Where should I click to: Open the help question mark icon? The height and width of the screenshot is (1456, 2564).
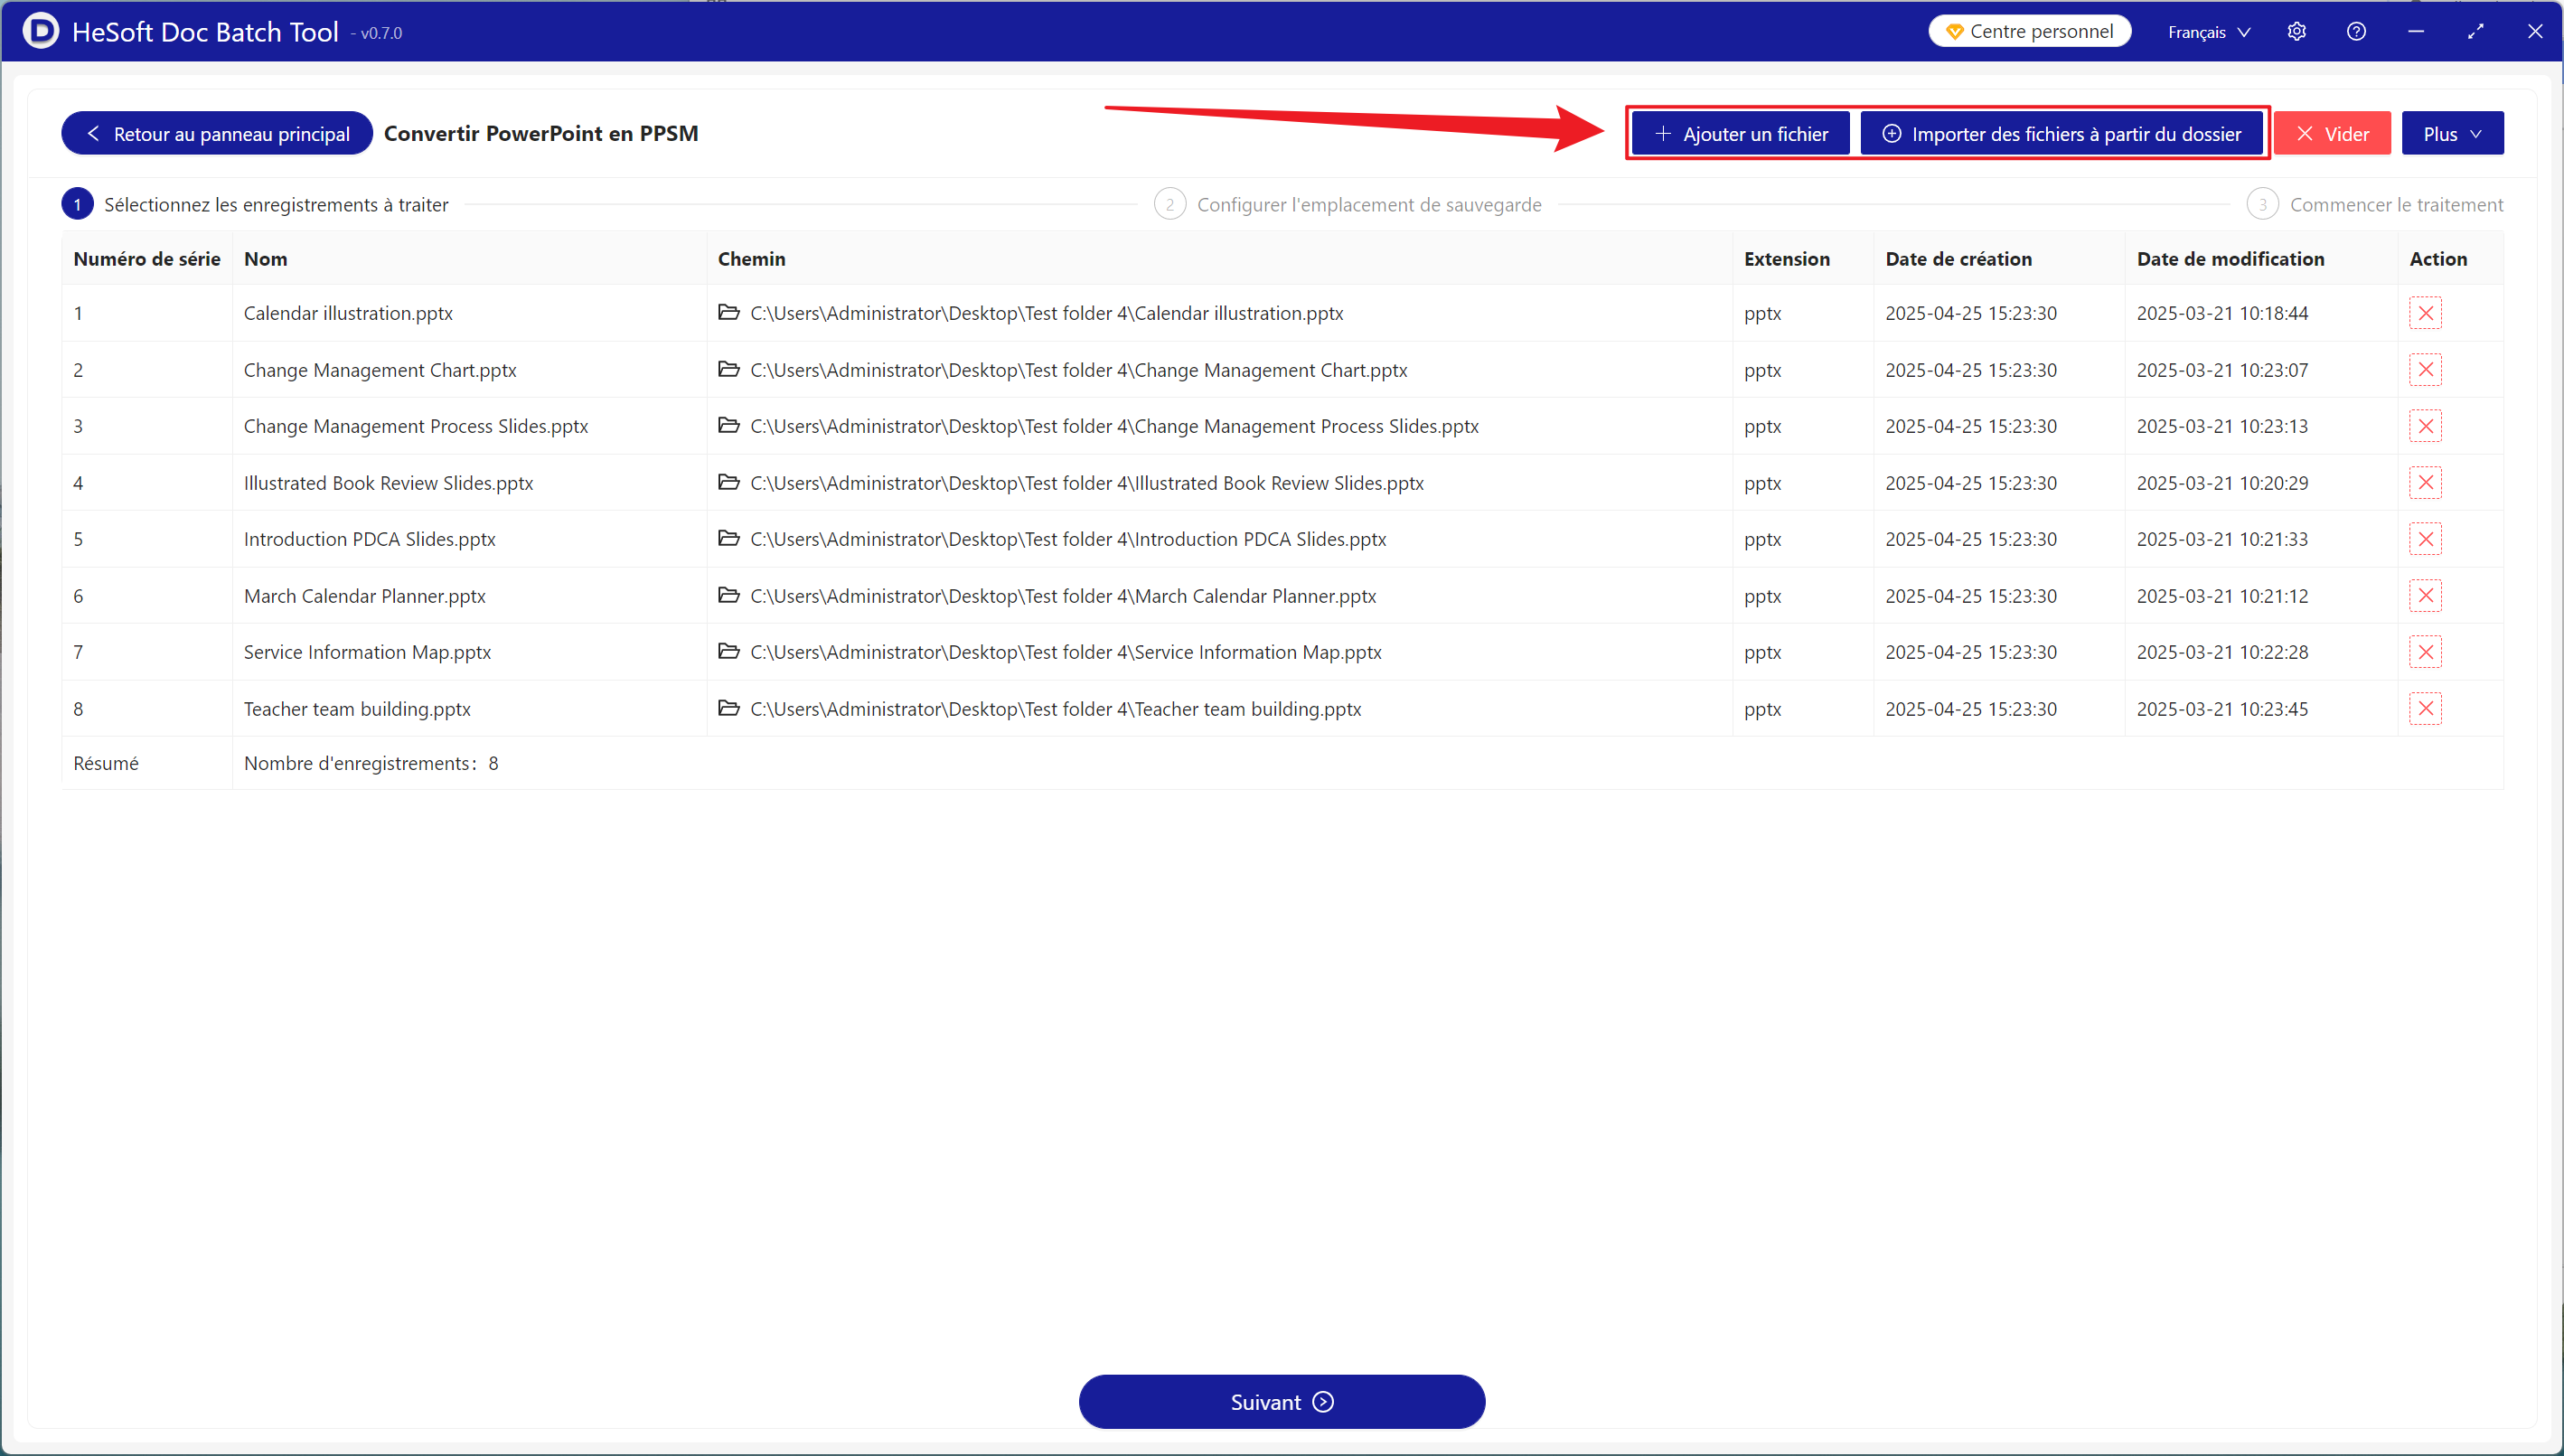tap(2356, 32)
